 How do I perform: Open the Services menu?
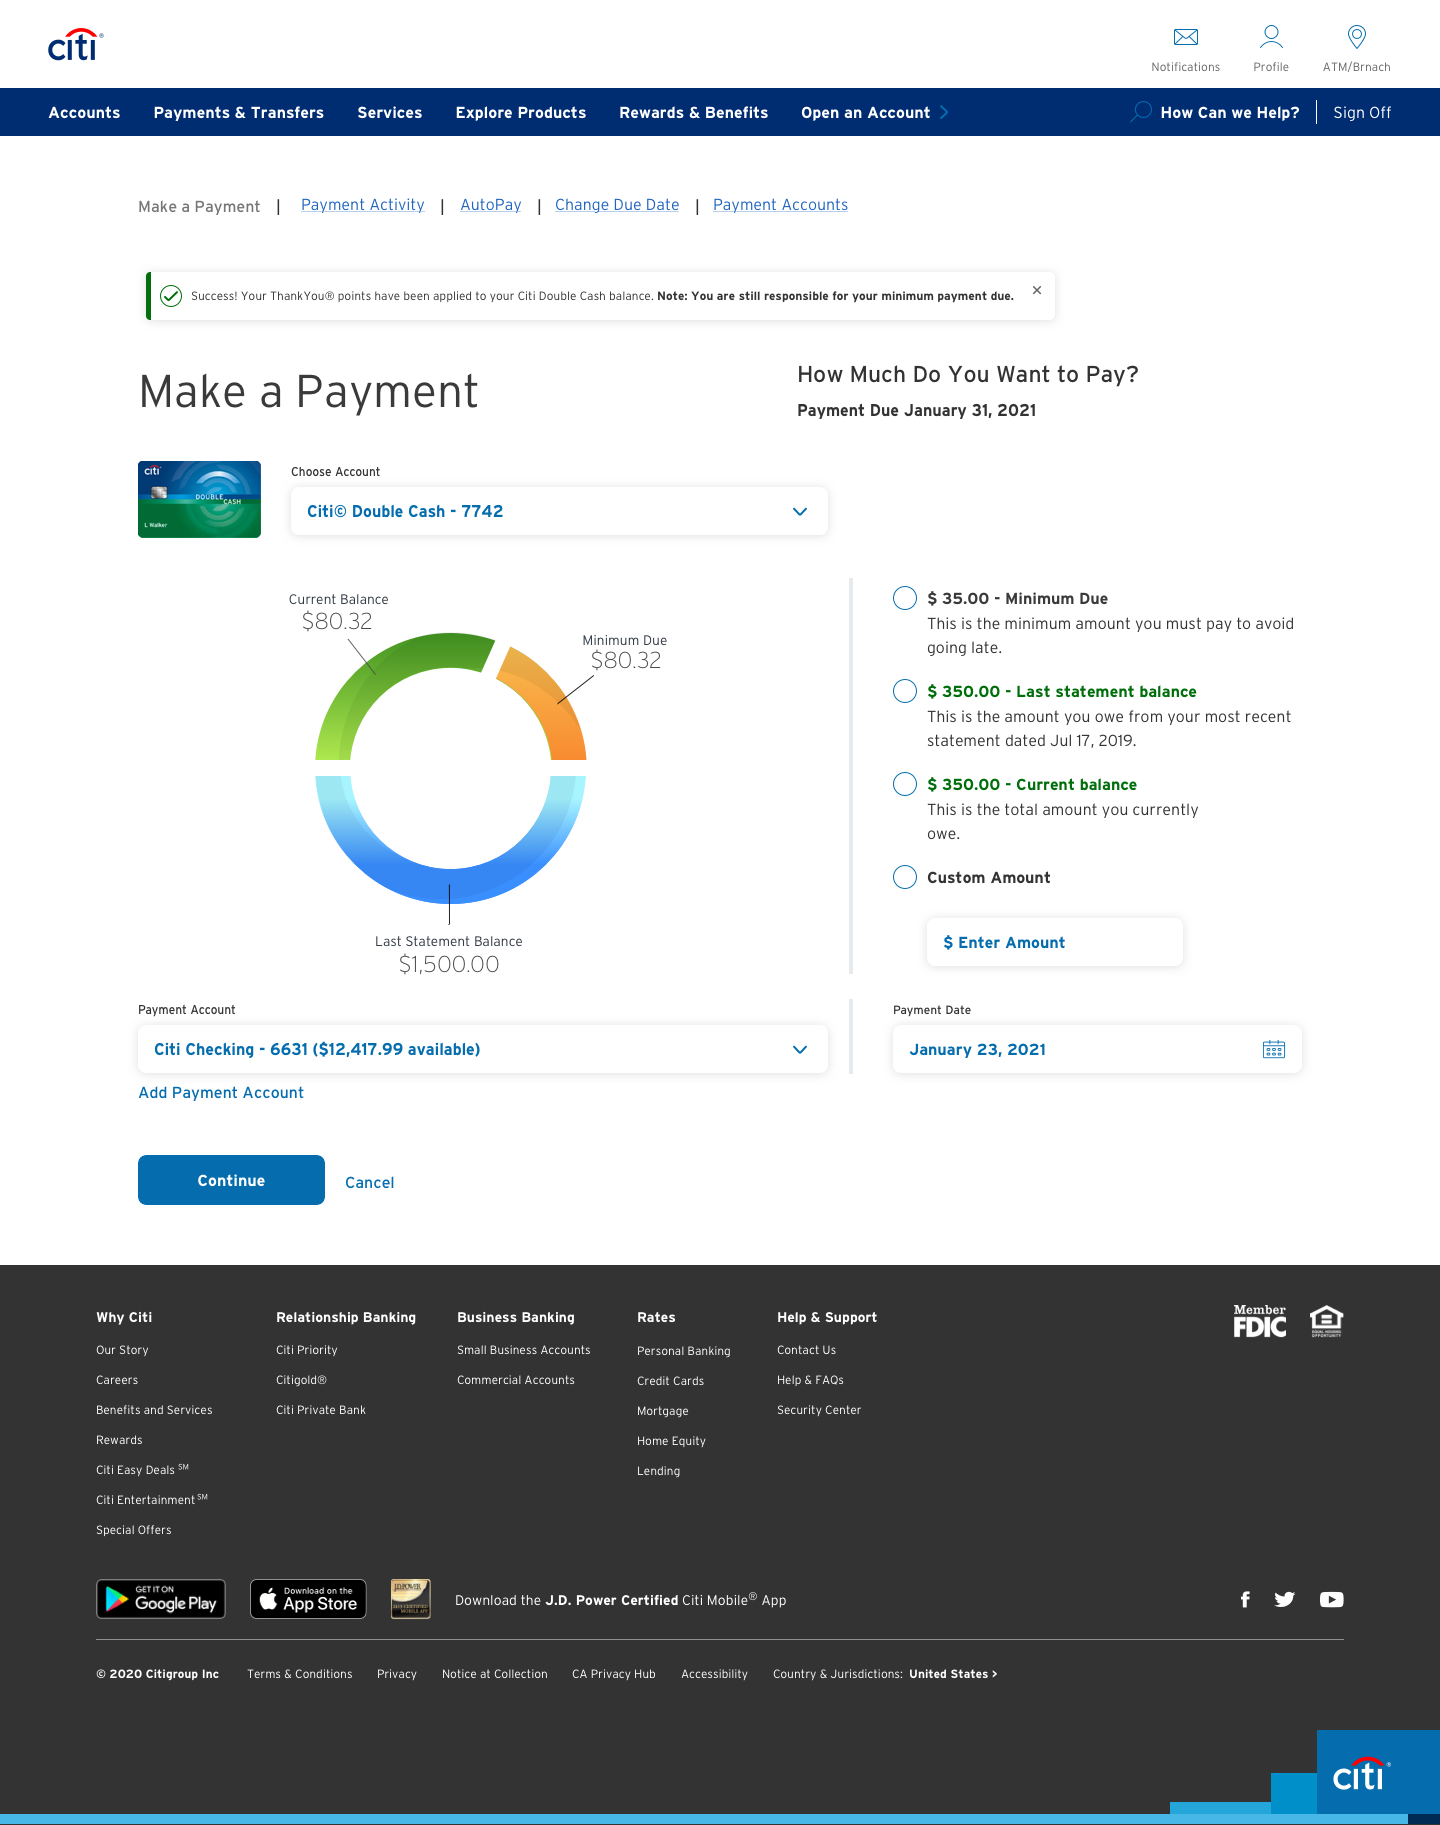point(390,113)
